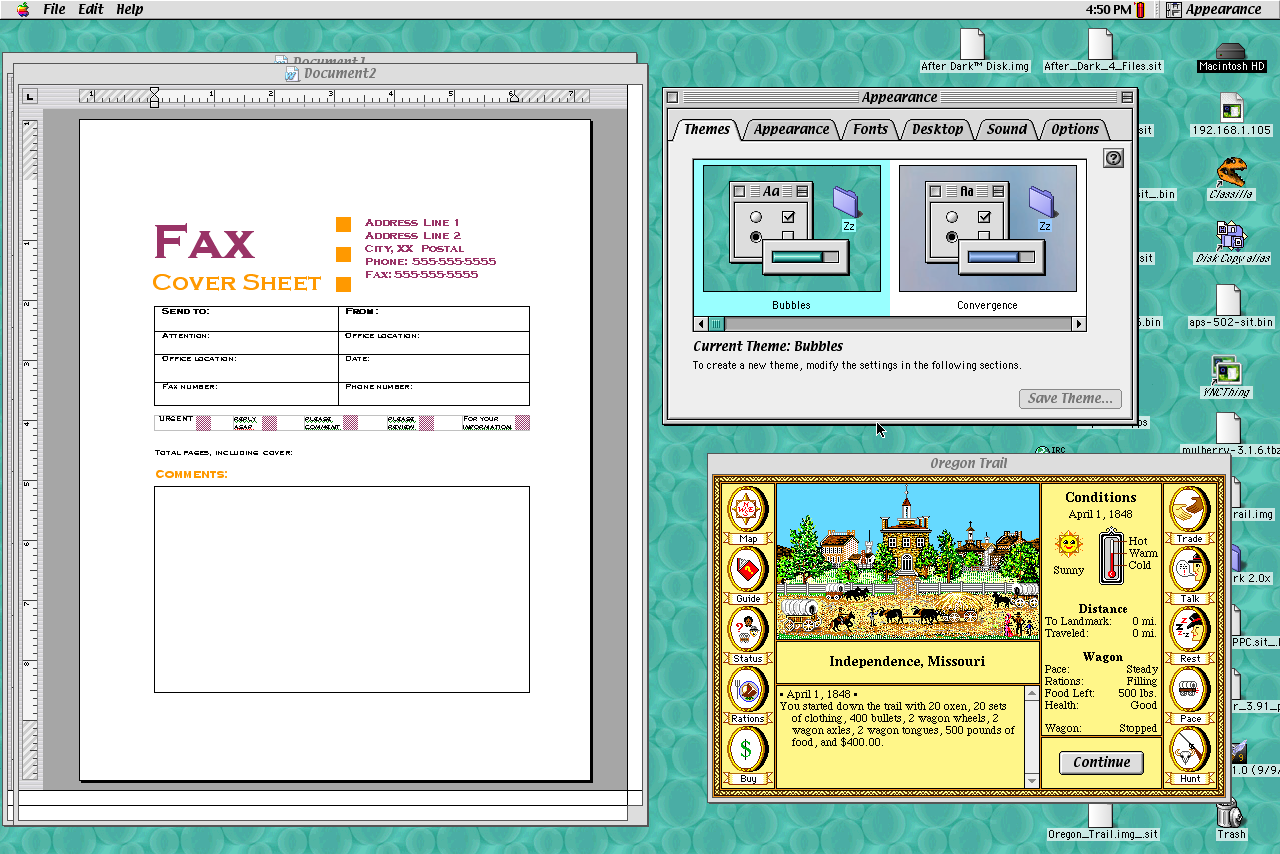Click the theme list scrollbar thumb
Viewport: 1280px width, 854px height.
tap(717, 324)
